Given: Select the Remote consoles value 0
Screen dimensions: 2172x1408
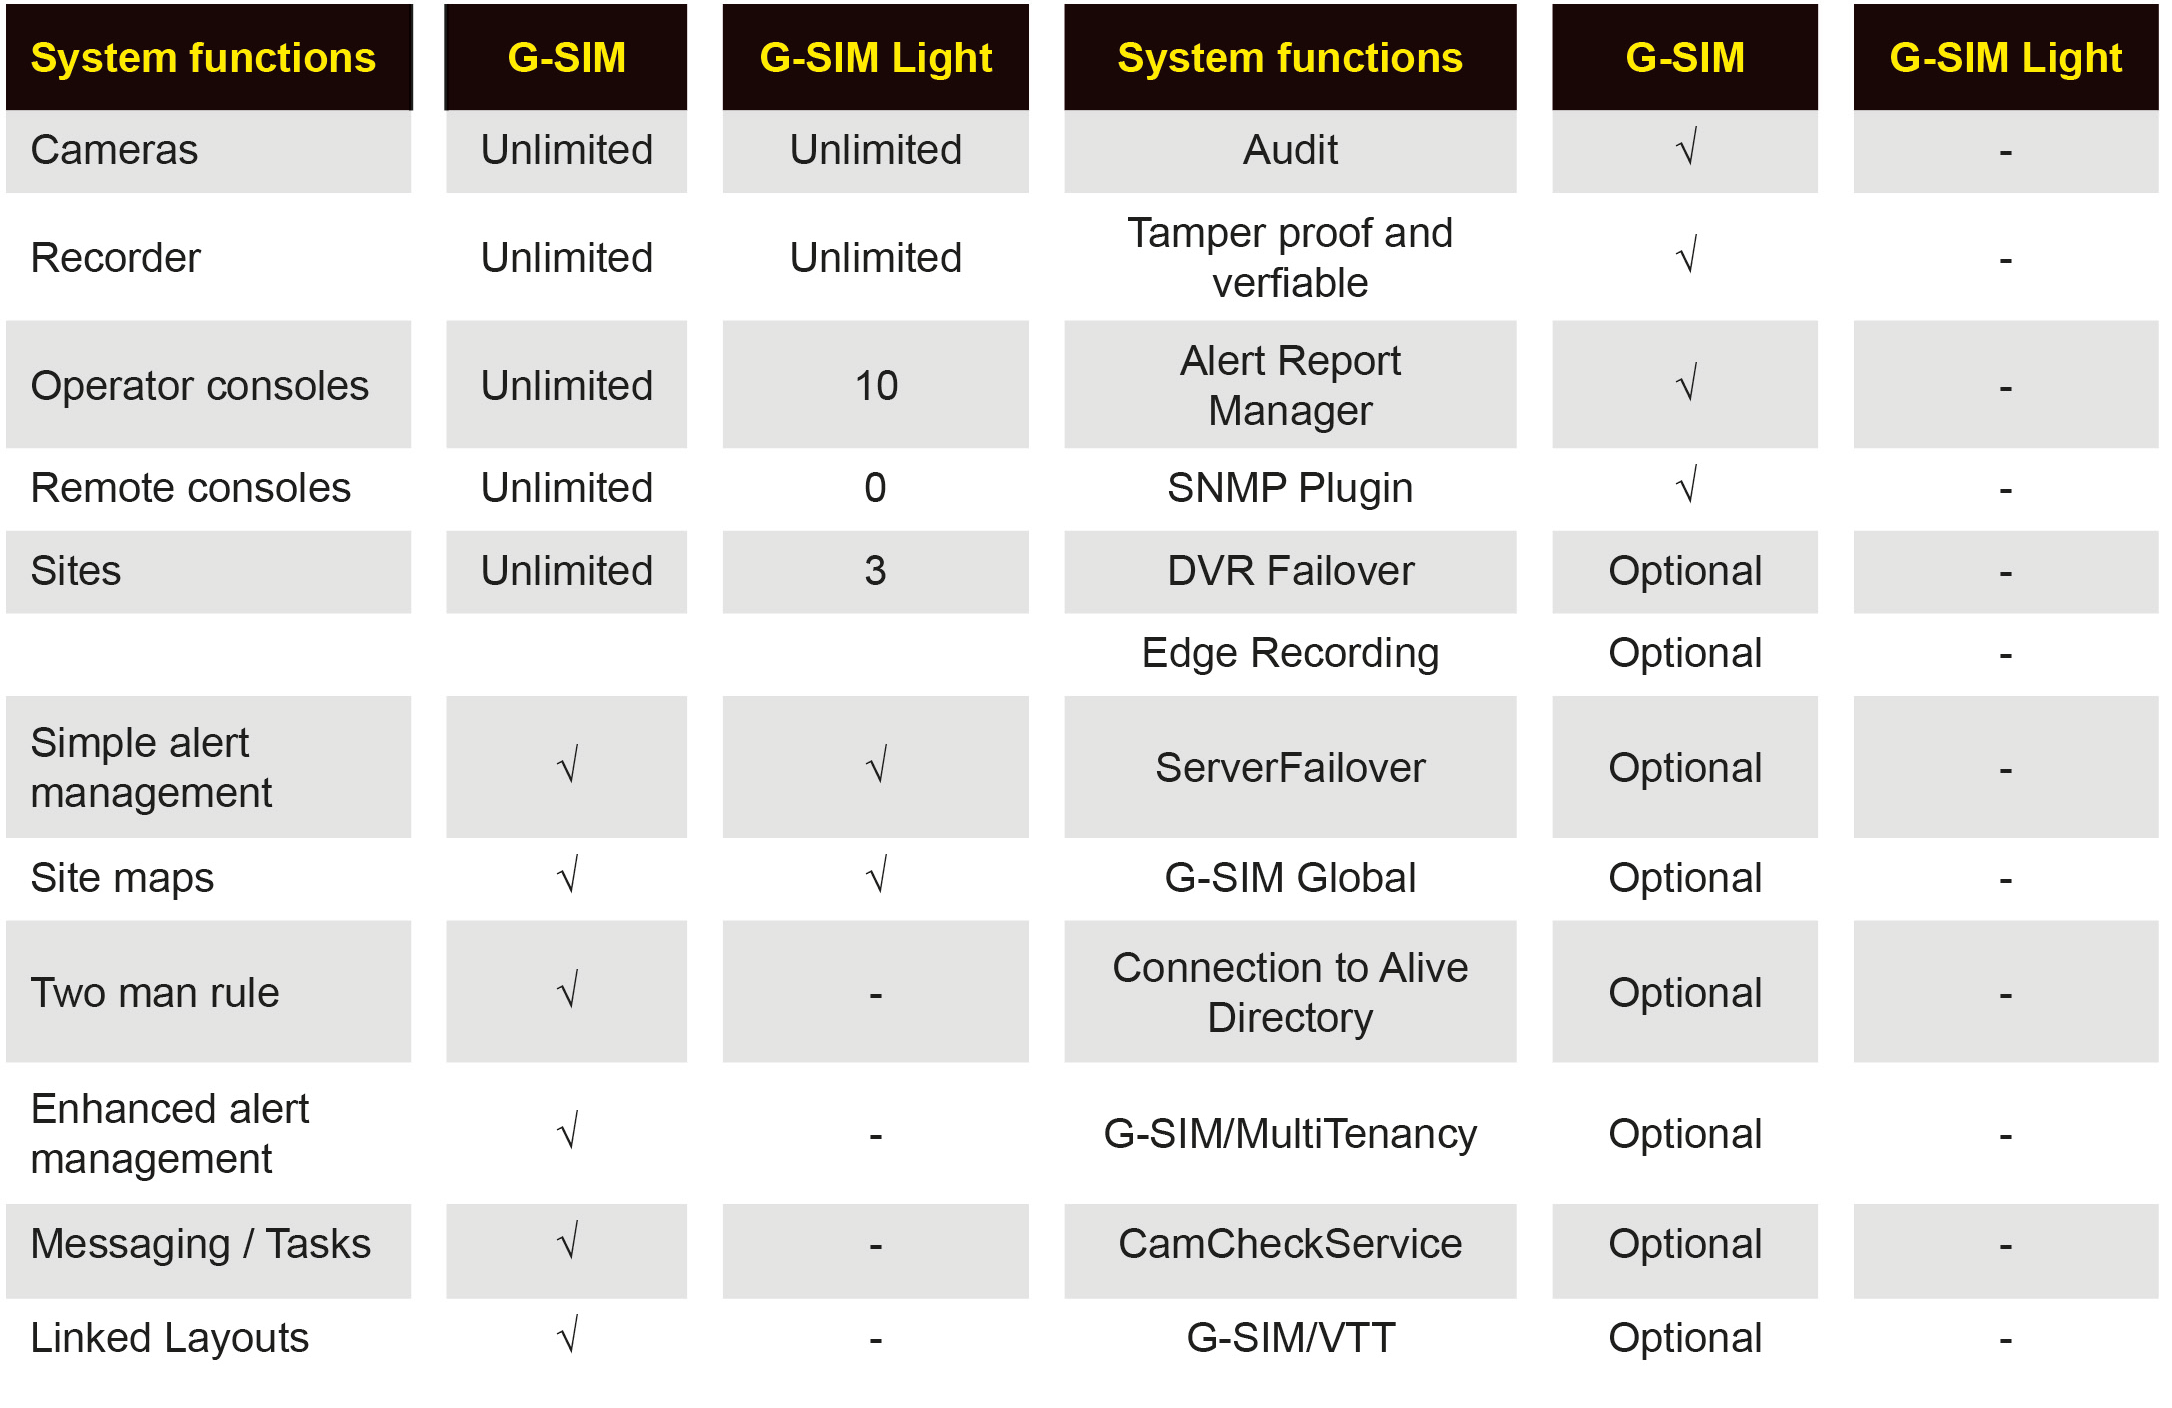Looking at the screenshot, I should click(x=875, y=488).
